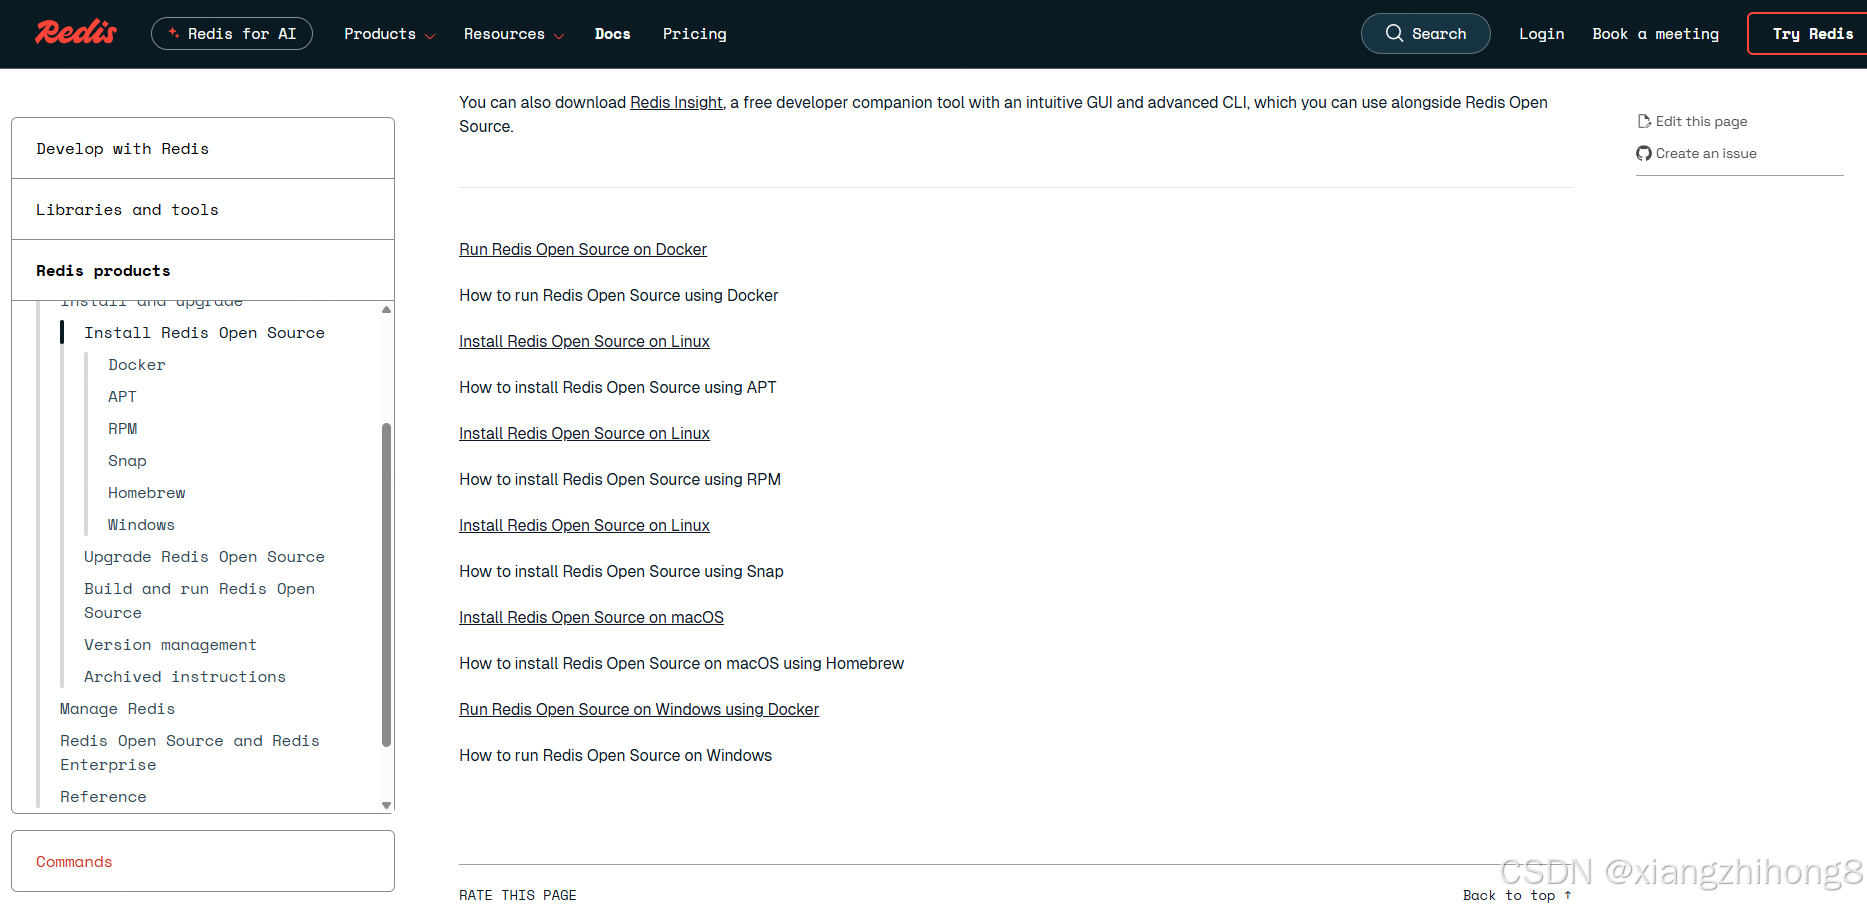This screenshot has width=1867, height=904.
Task: Click the sidebar scrollbar down arrow
Action: 386,805
